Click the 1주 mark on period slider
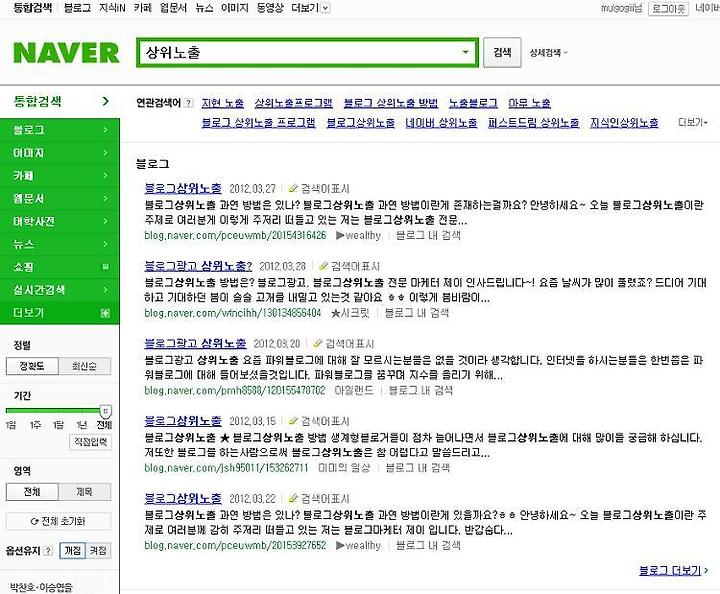The width and height of the screenshot is (720, 594). coord(35,425)
